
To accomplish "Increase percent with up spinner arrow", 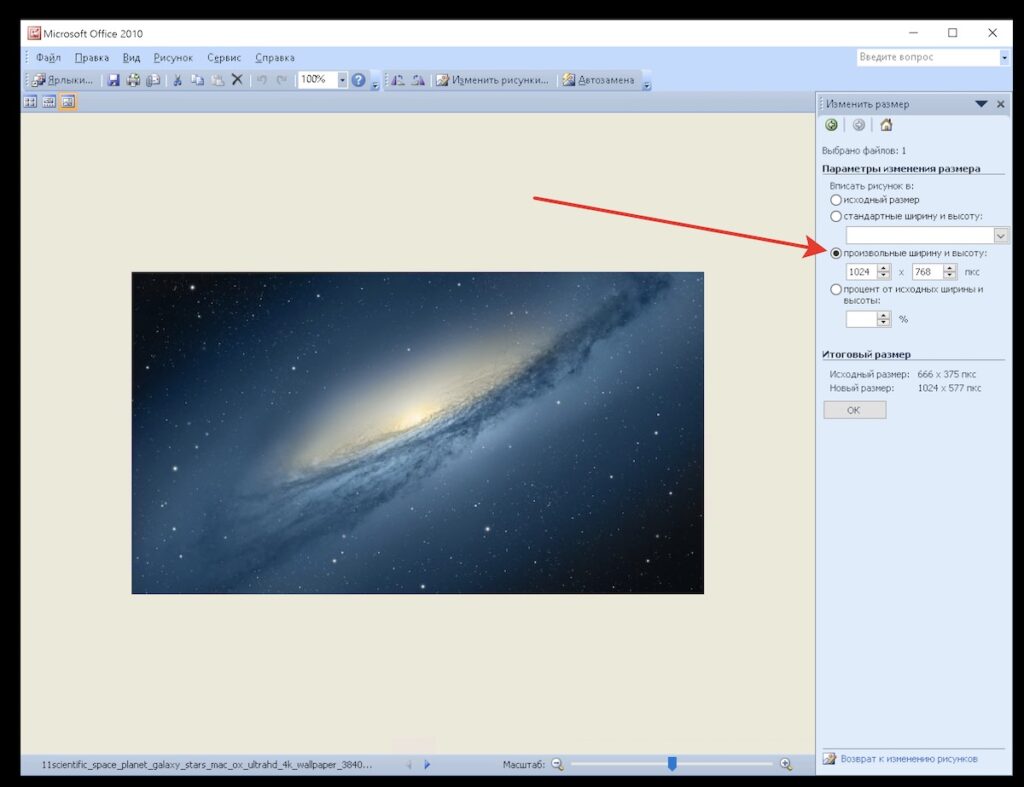I will click(884, 315).
